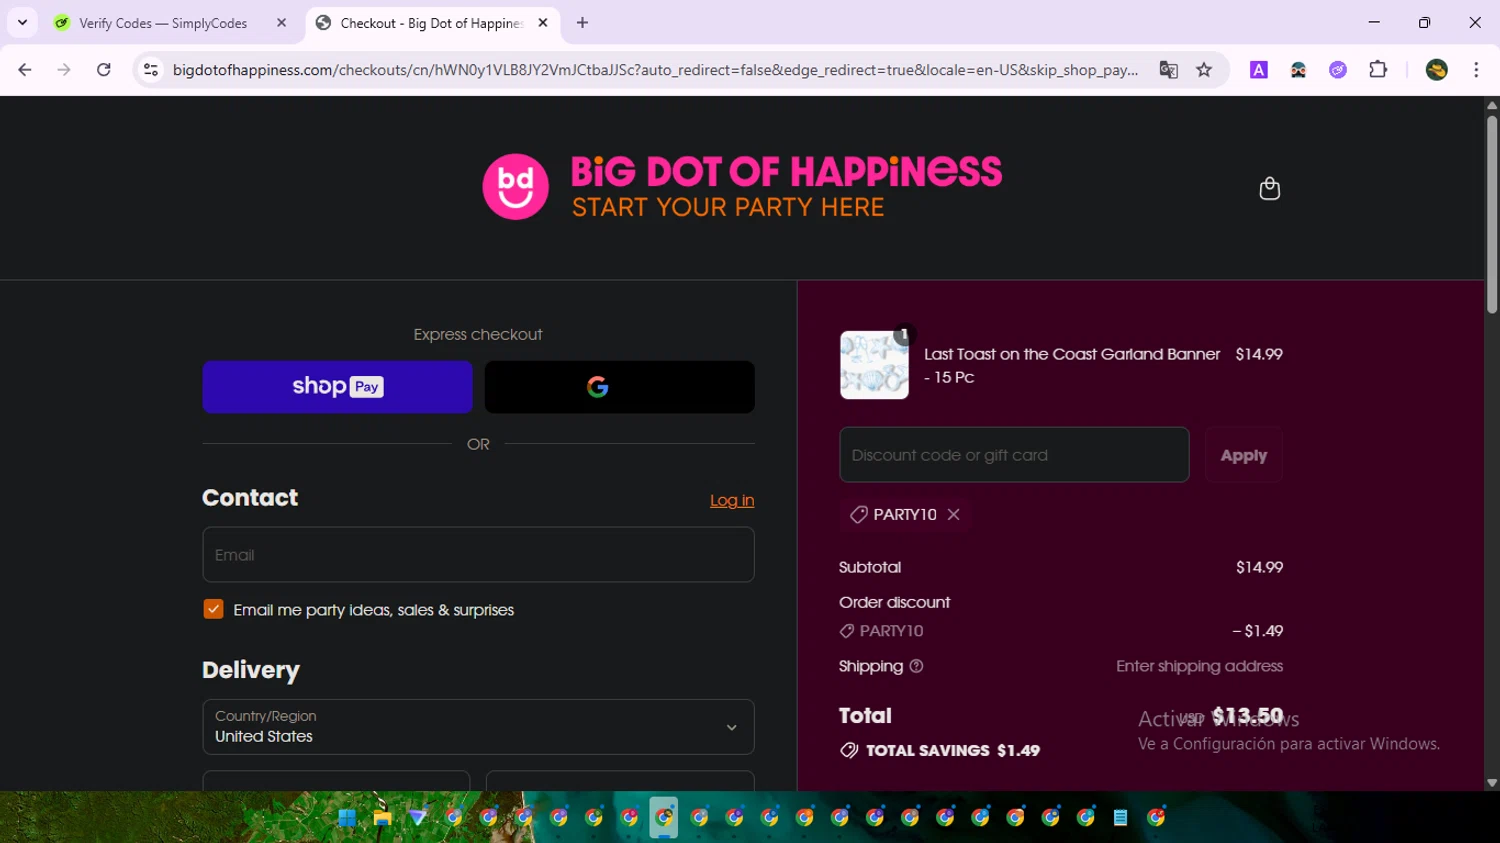1500x843 pixels.
Task: Focus the Email input field
Action: (478, 555)
